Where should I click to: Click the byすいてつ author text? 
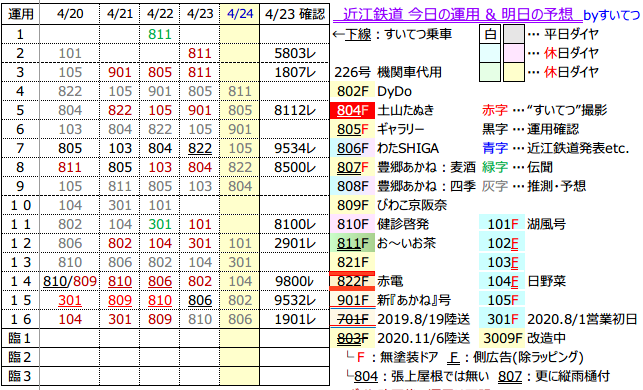coord(612,16)
